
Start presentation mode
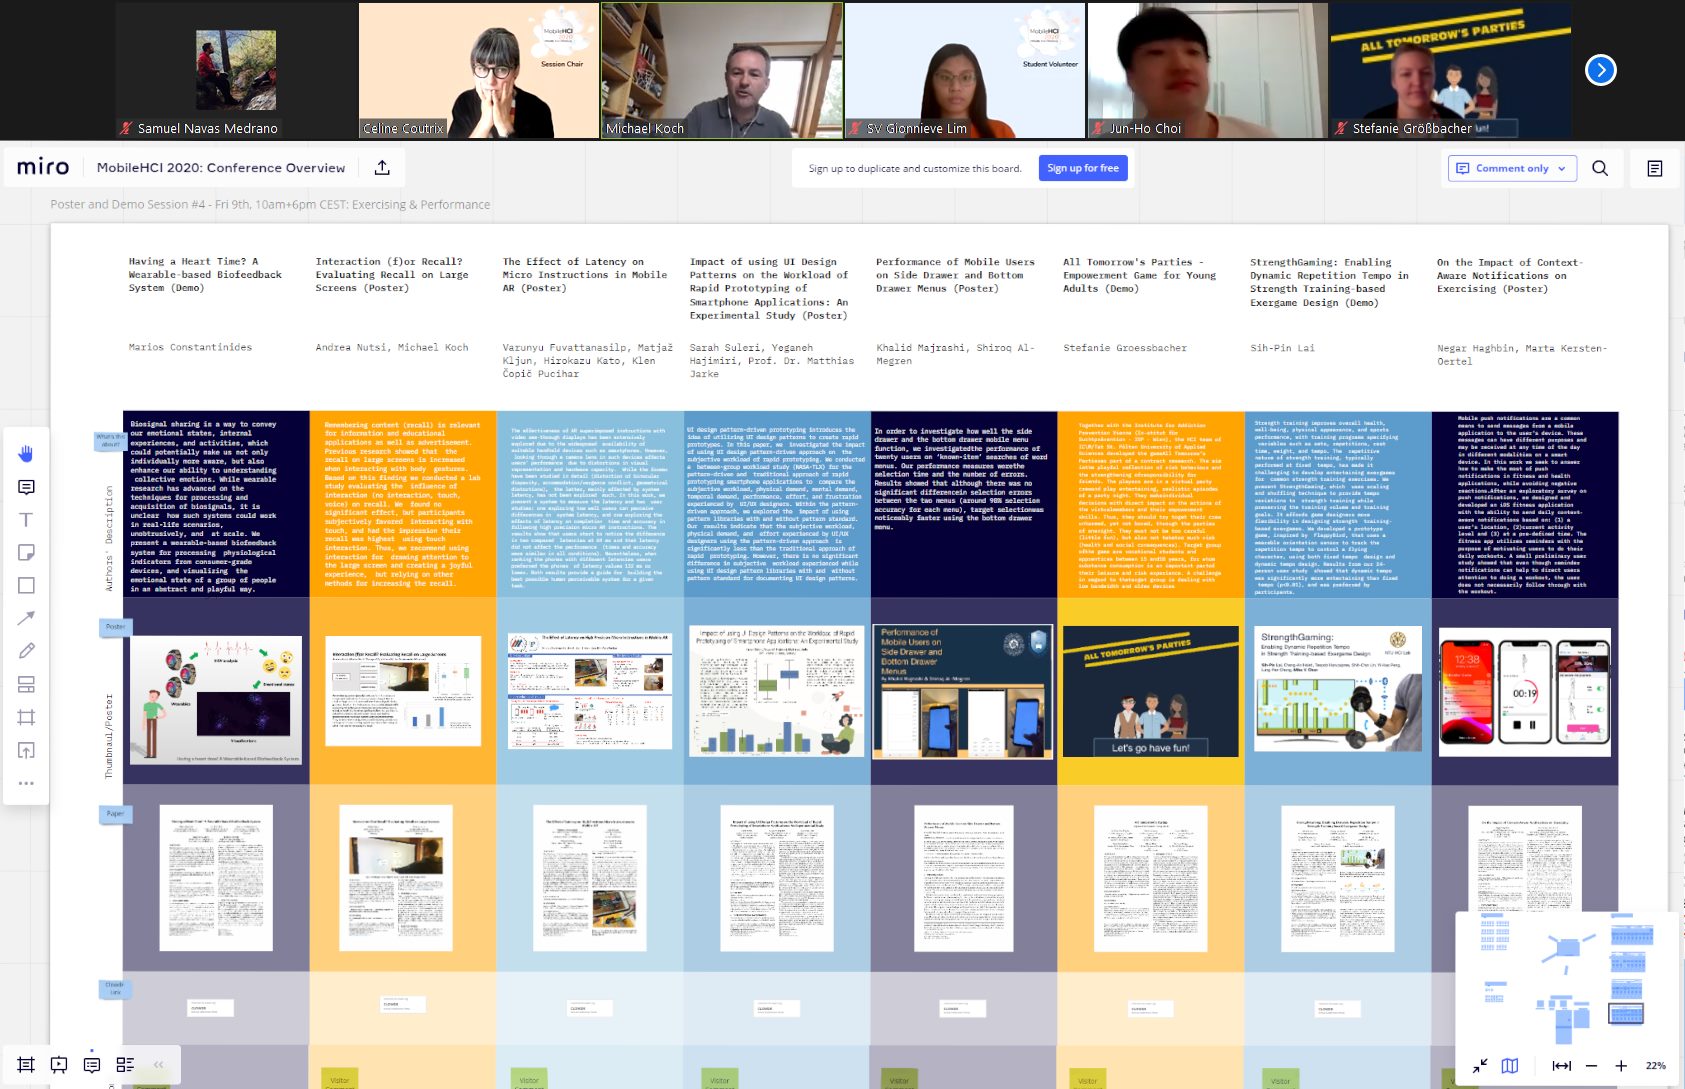click(59, 1065)
